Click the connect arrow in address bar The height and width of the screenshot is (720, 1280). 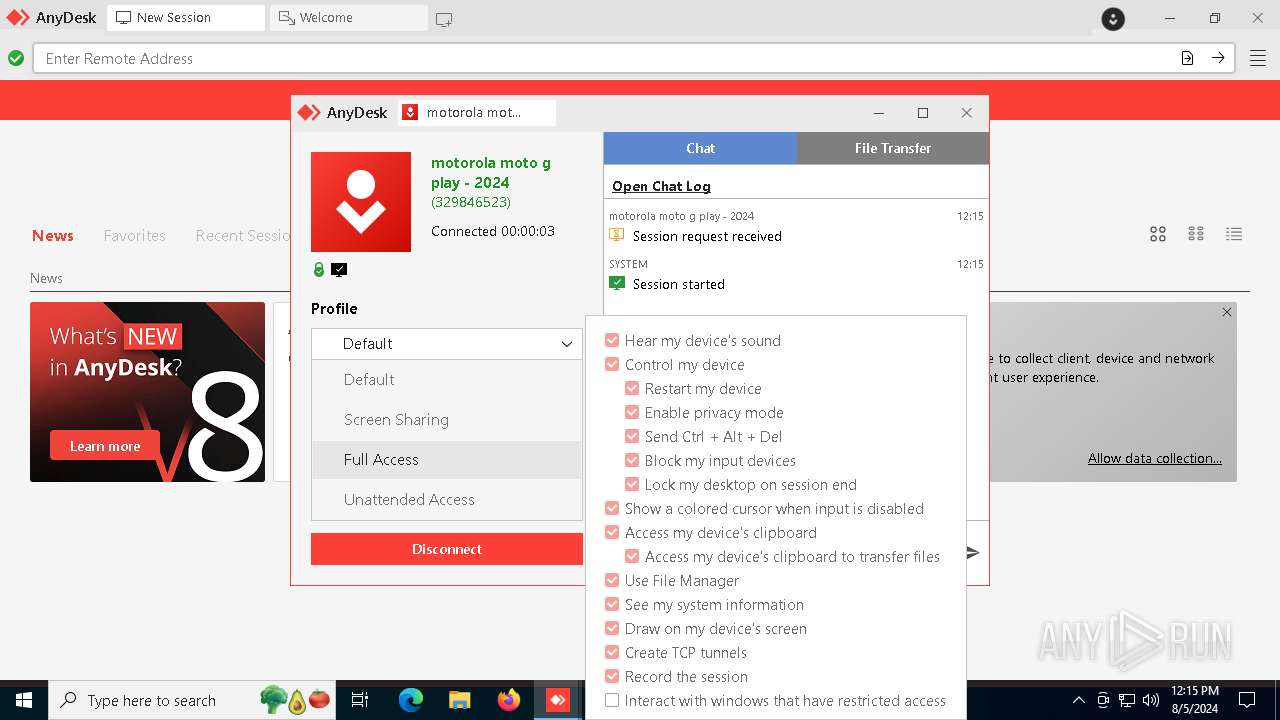(x=1218, y=58)
